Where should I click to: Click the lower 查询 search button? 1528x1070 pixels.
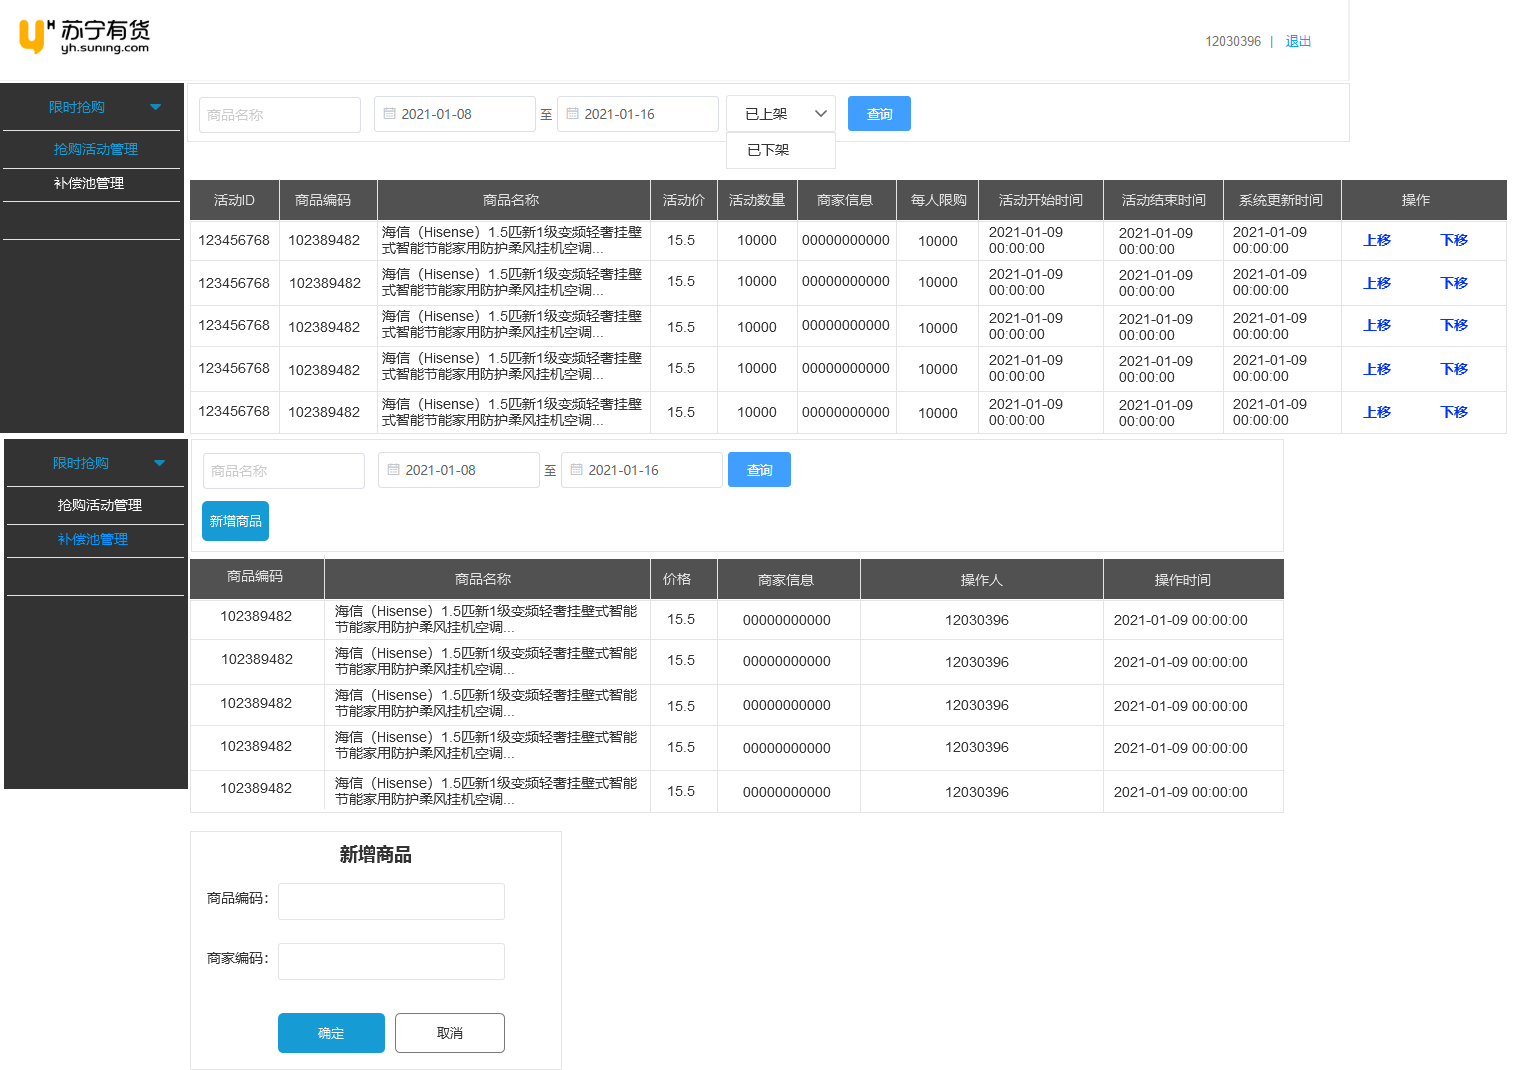[x=759, y=470]
